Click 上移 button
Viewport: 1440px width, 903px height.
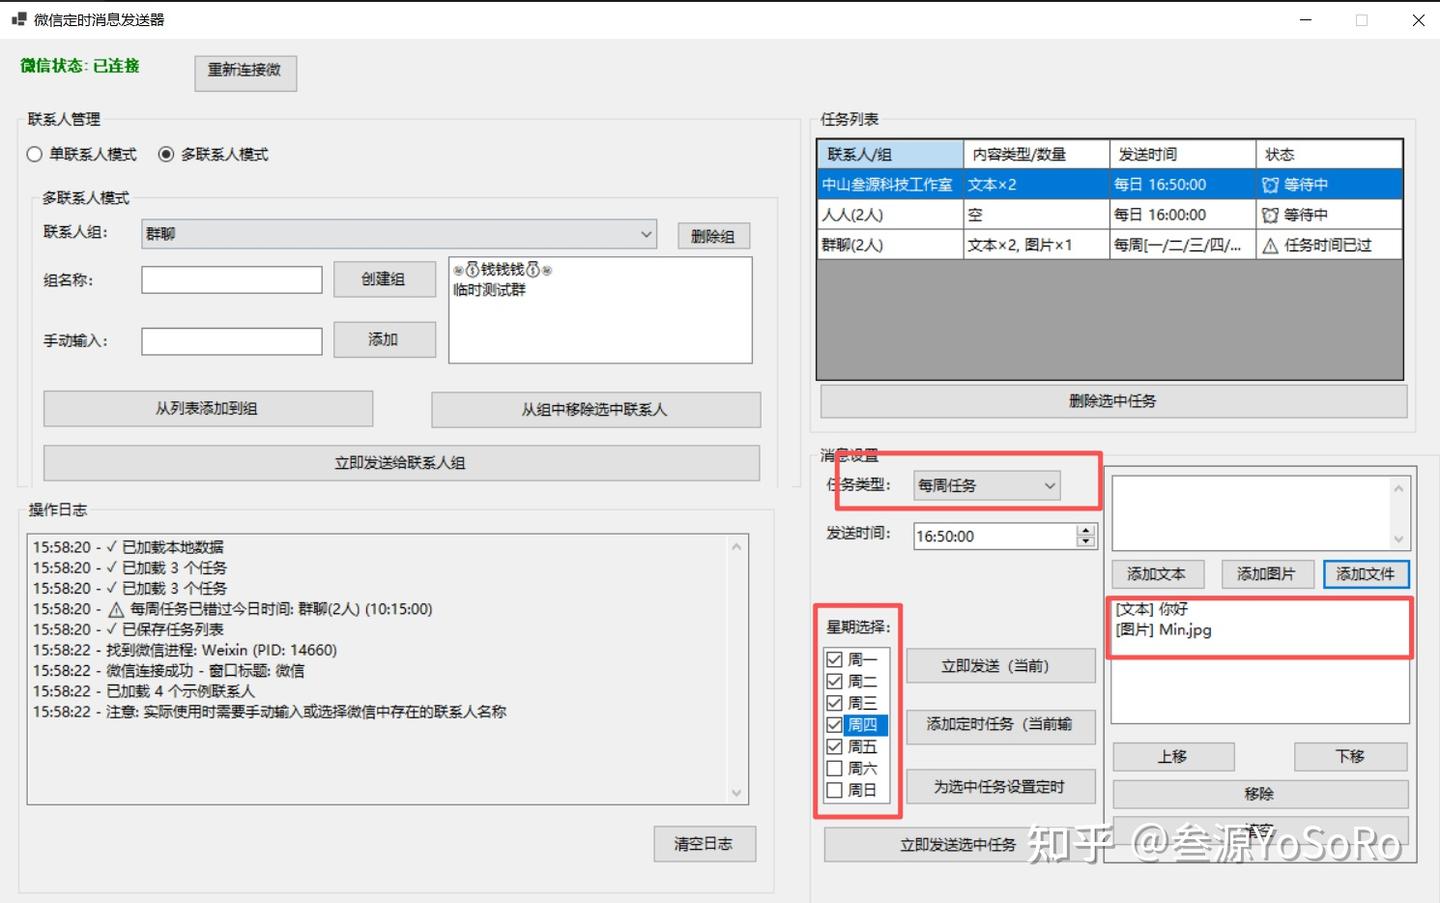(x=1174, y=756)
